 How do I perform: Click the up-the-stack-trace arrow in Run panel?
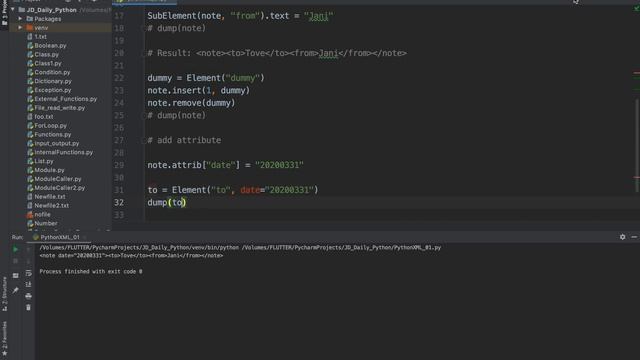[x=29, y=249]
